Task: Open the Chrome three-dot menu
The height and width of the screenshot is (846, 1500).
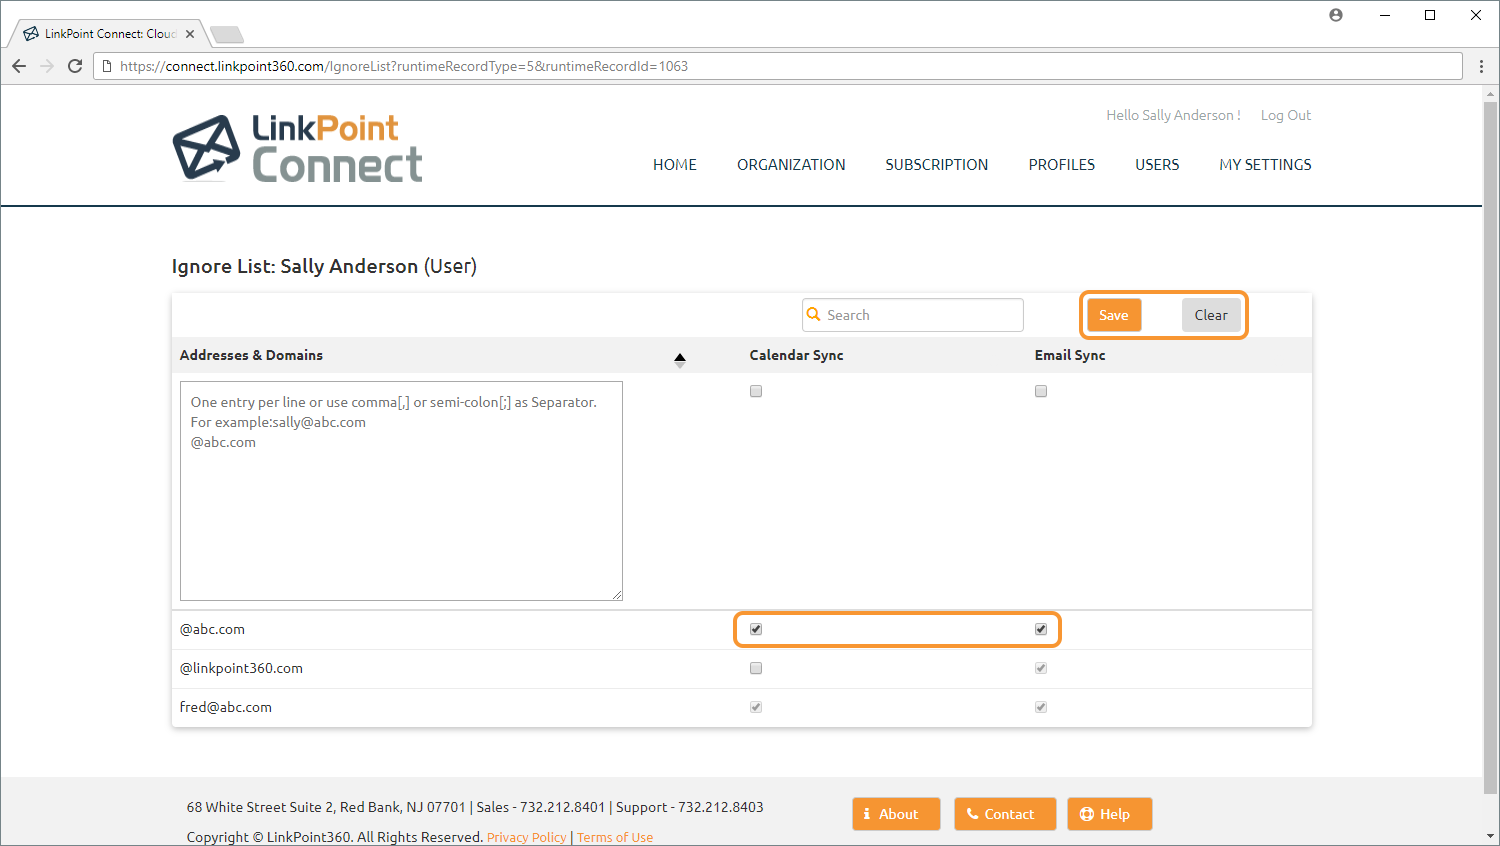Action: coord(1481,66)
